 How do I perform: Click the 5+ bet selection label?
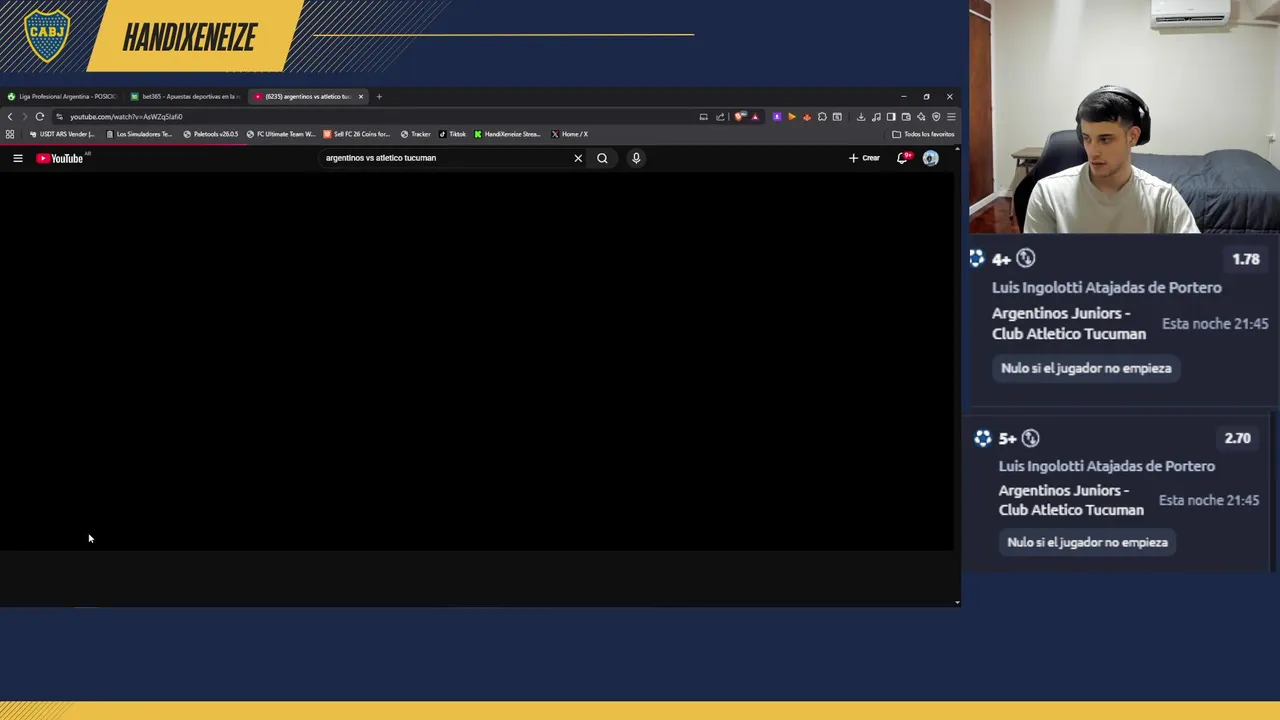click(1007, 439)
